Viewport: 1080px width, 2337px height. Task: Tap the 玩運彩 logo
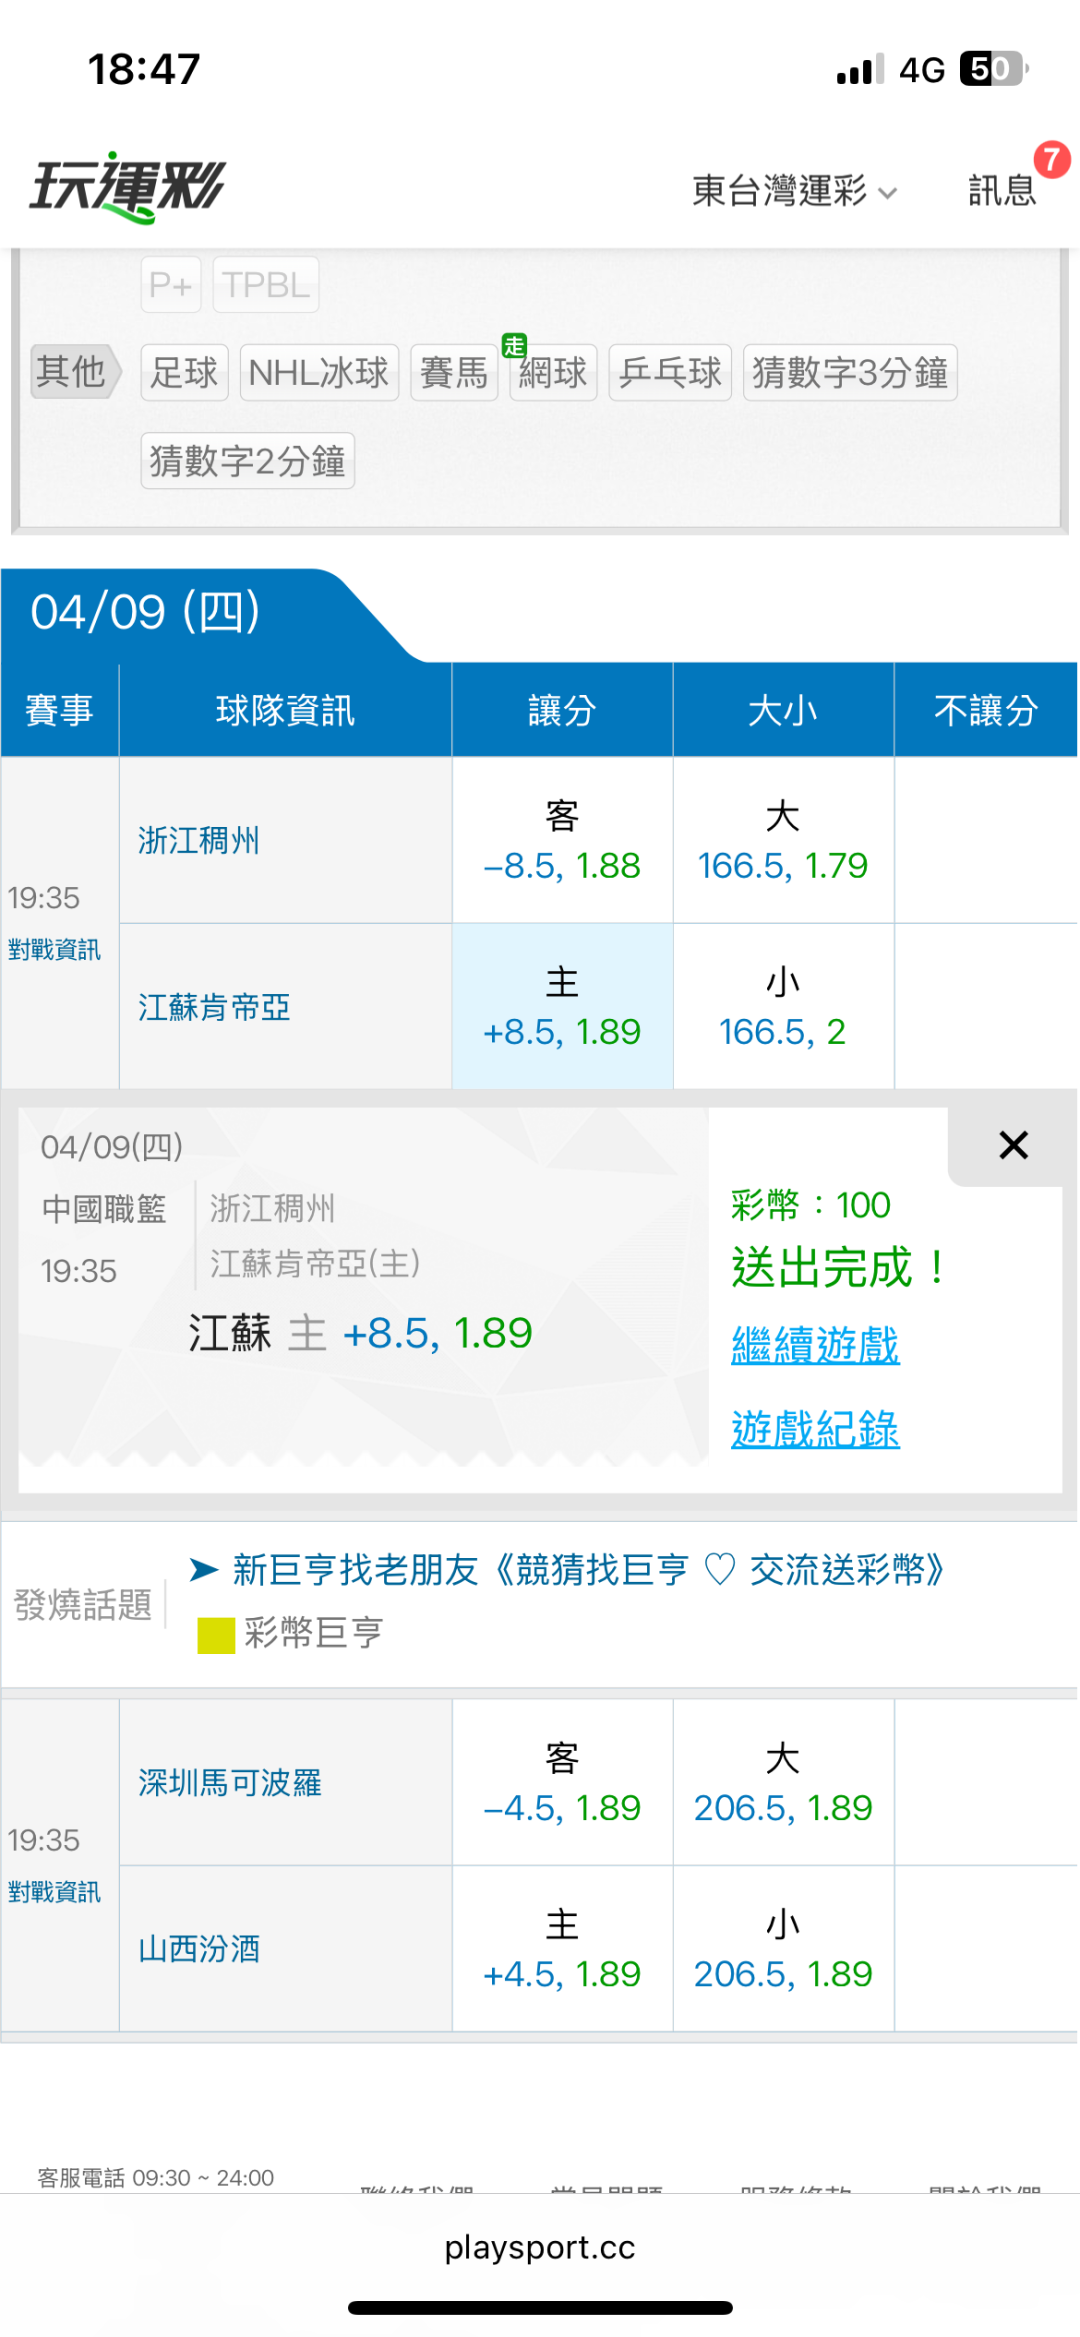pyautogui.click(x=128, y=187)
